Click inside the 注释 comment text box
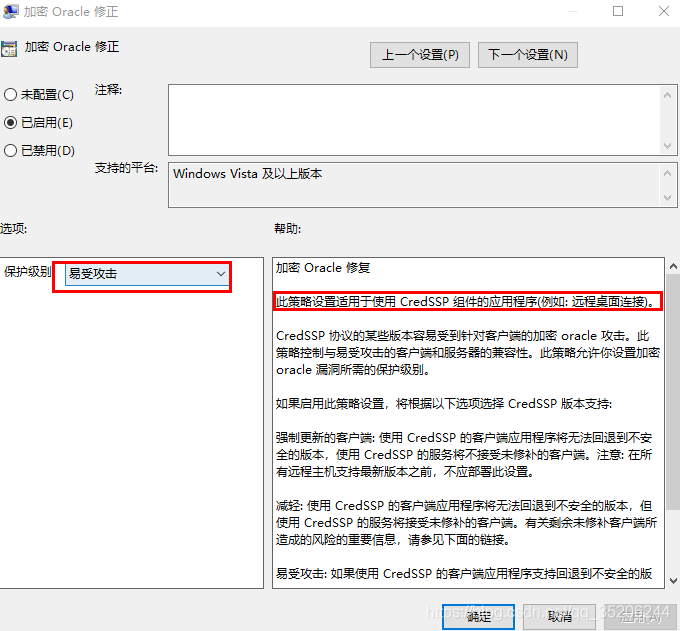 (x=410, y=118)
